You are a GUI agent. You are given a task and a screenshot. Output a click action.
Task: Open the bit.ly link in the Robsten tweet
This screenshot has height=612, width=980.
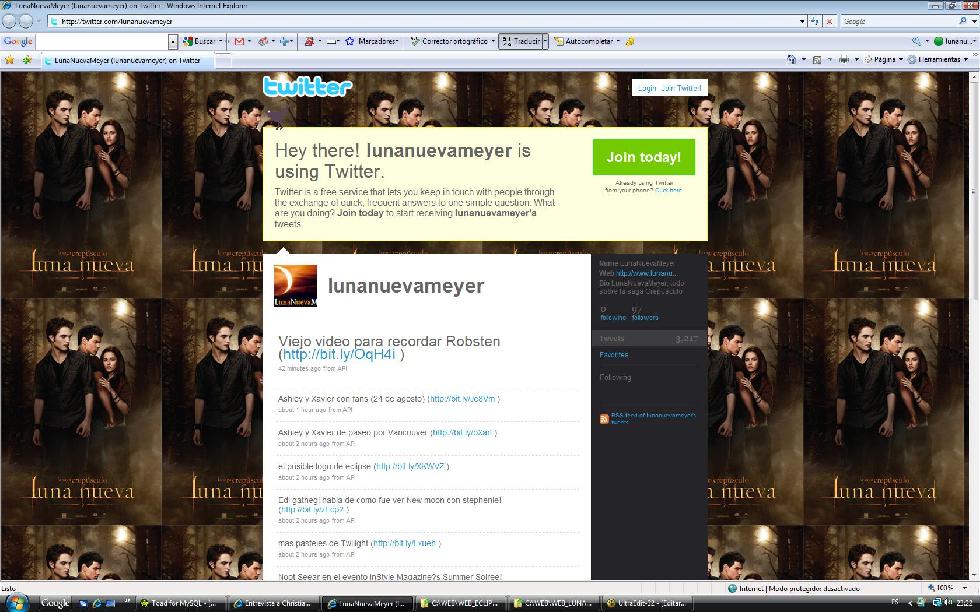coord(339,354)
